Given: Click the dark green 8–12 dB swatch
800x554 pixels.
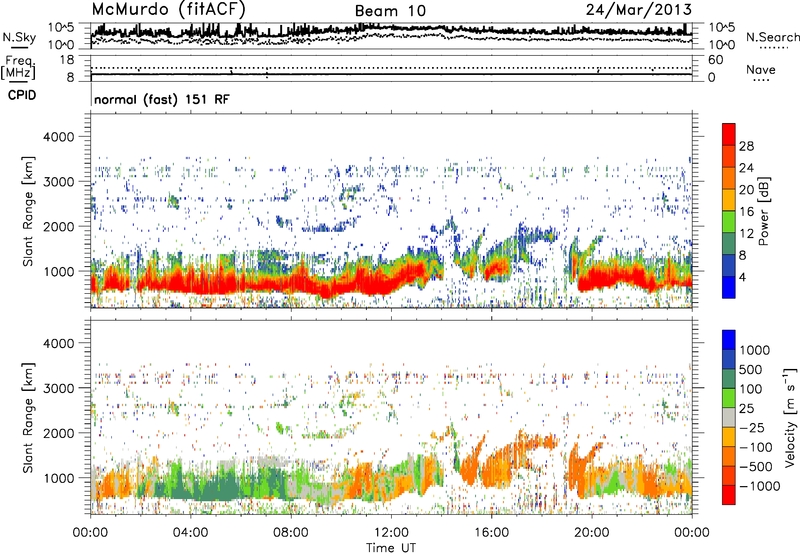Looking at the screenshot, I should click(x=729, y=244).
